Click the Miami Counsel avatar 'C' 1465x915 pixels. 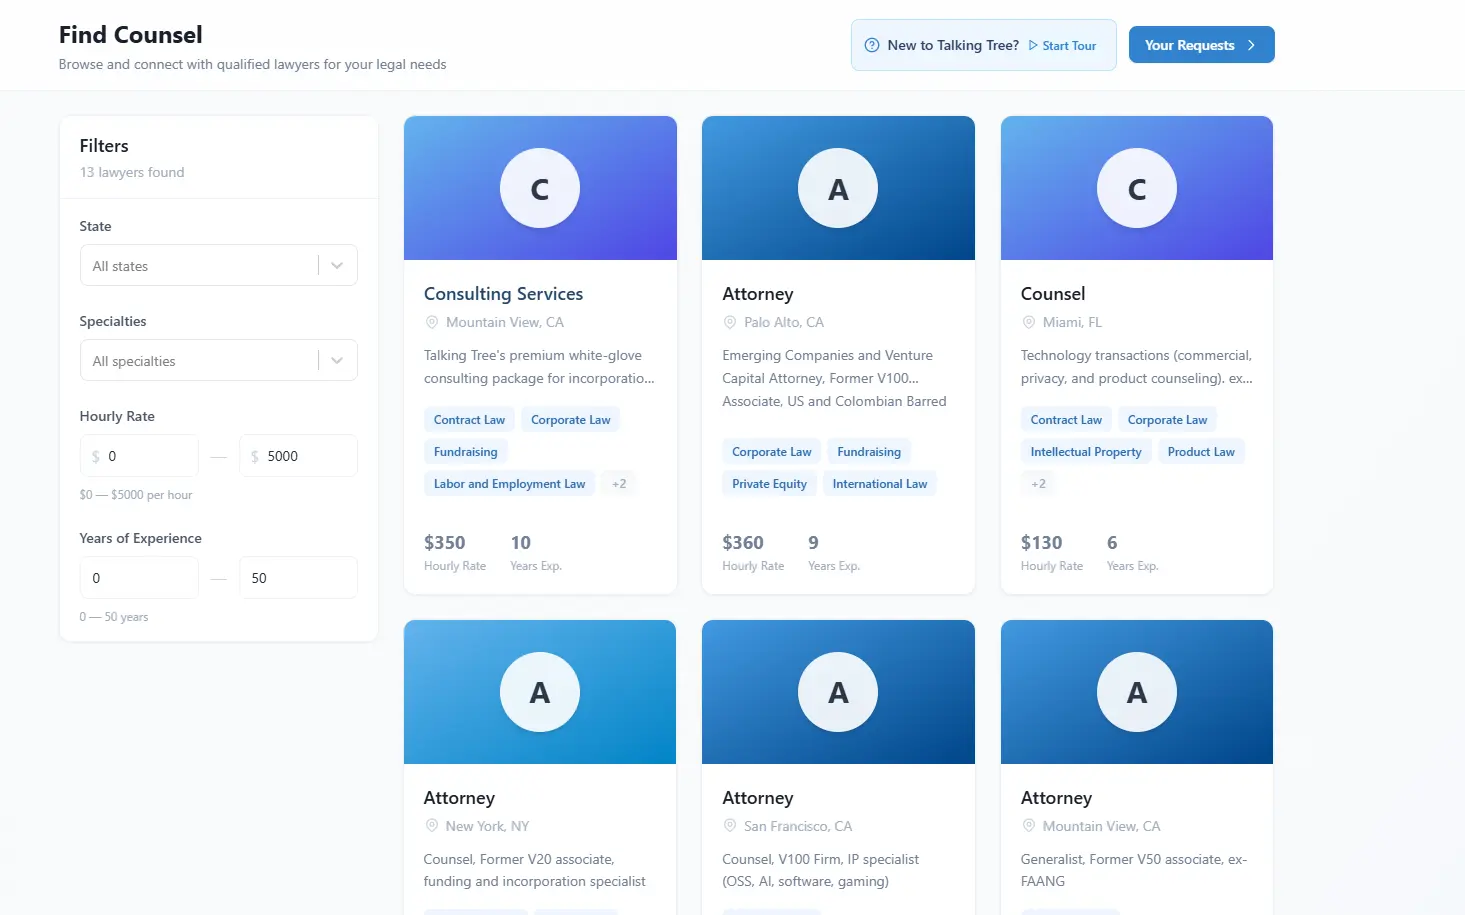point(1136,189)
